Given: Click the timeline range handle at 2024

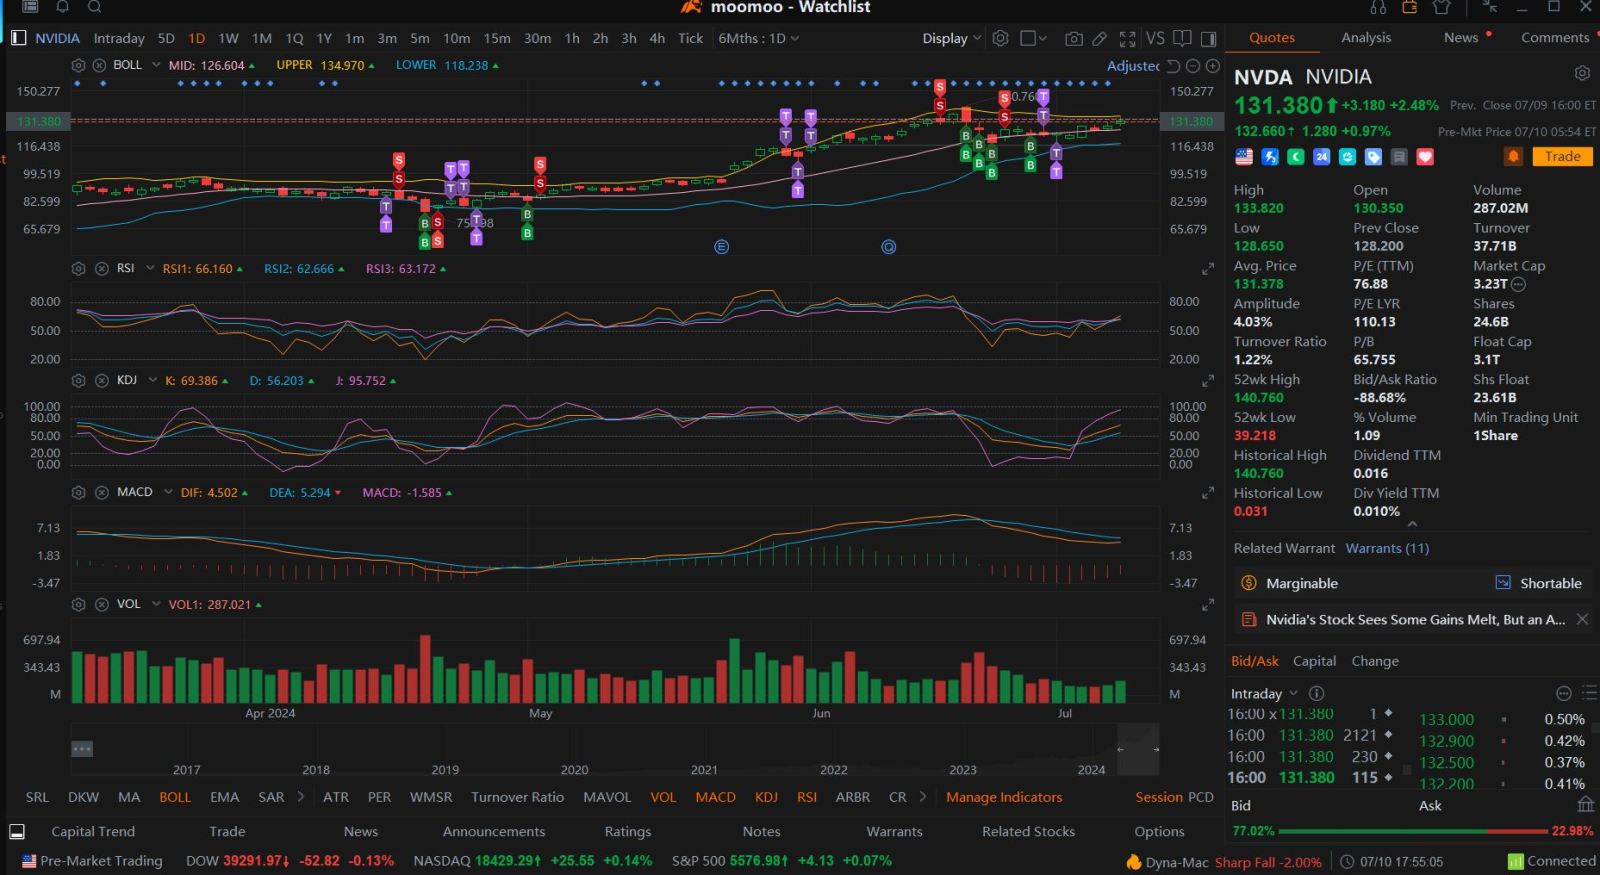Looking at the screenshot, I should point(1120,749).
